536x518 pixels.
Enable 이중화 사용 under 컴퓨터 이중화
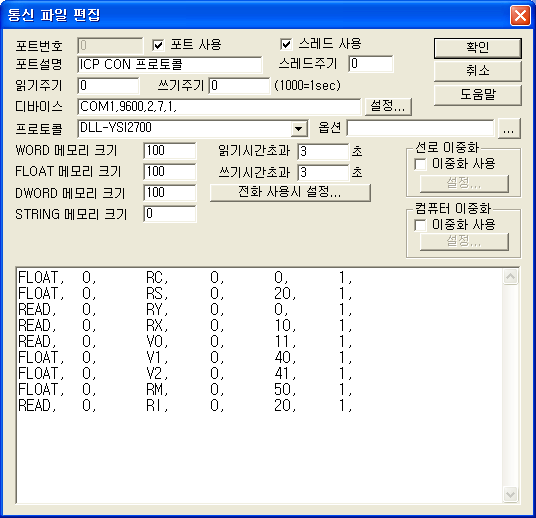tap(420, 225)
